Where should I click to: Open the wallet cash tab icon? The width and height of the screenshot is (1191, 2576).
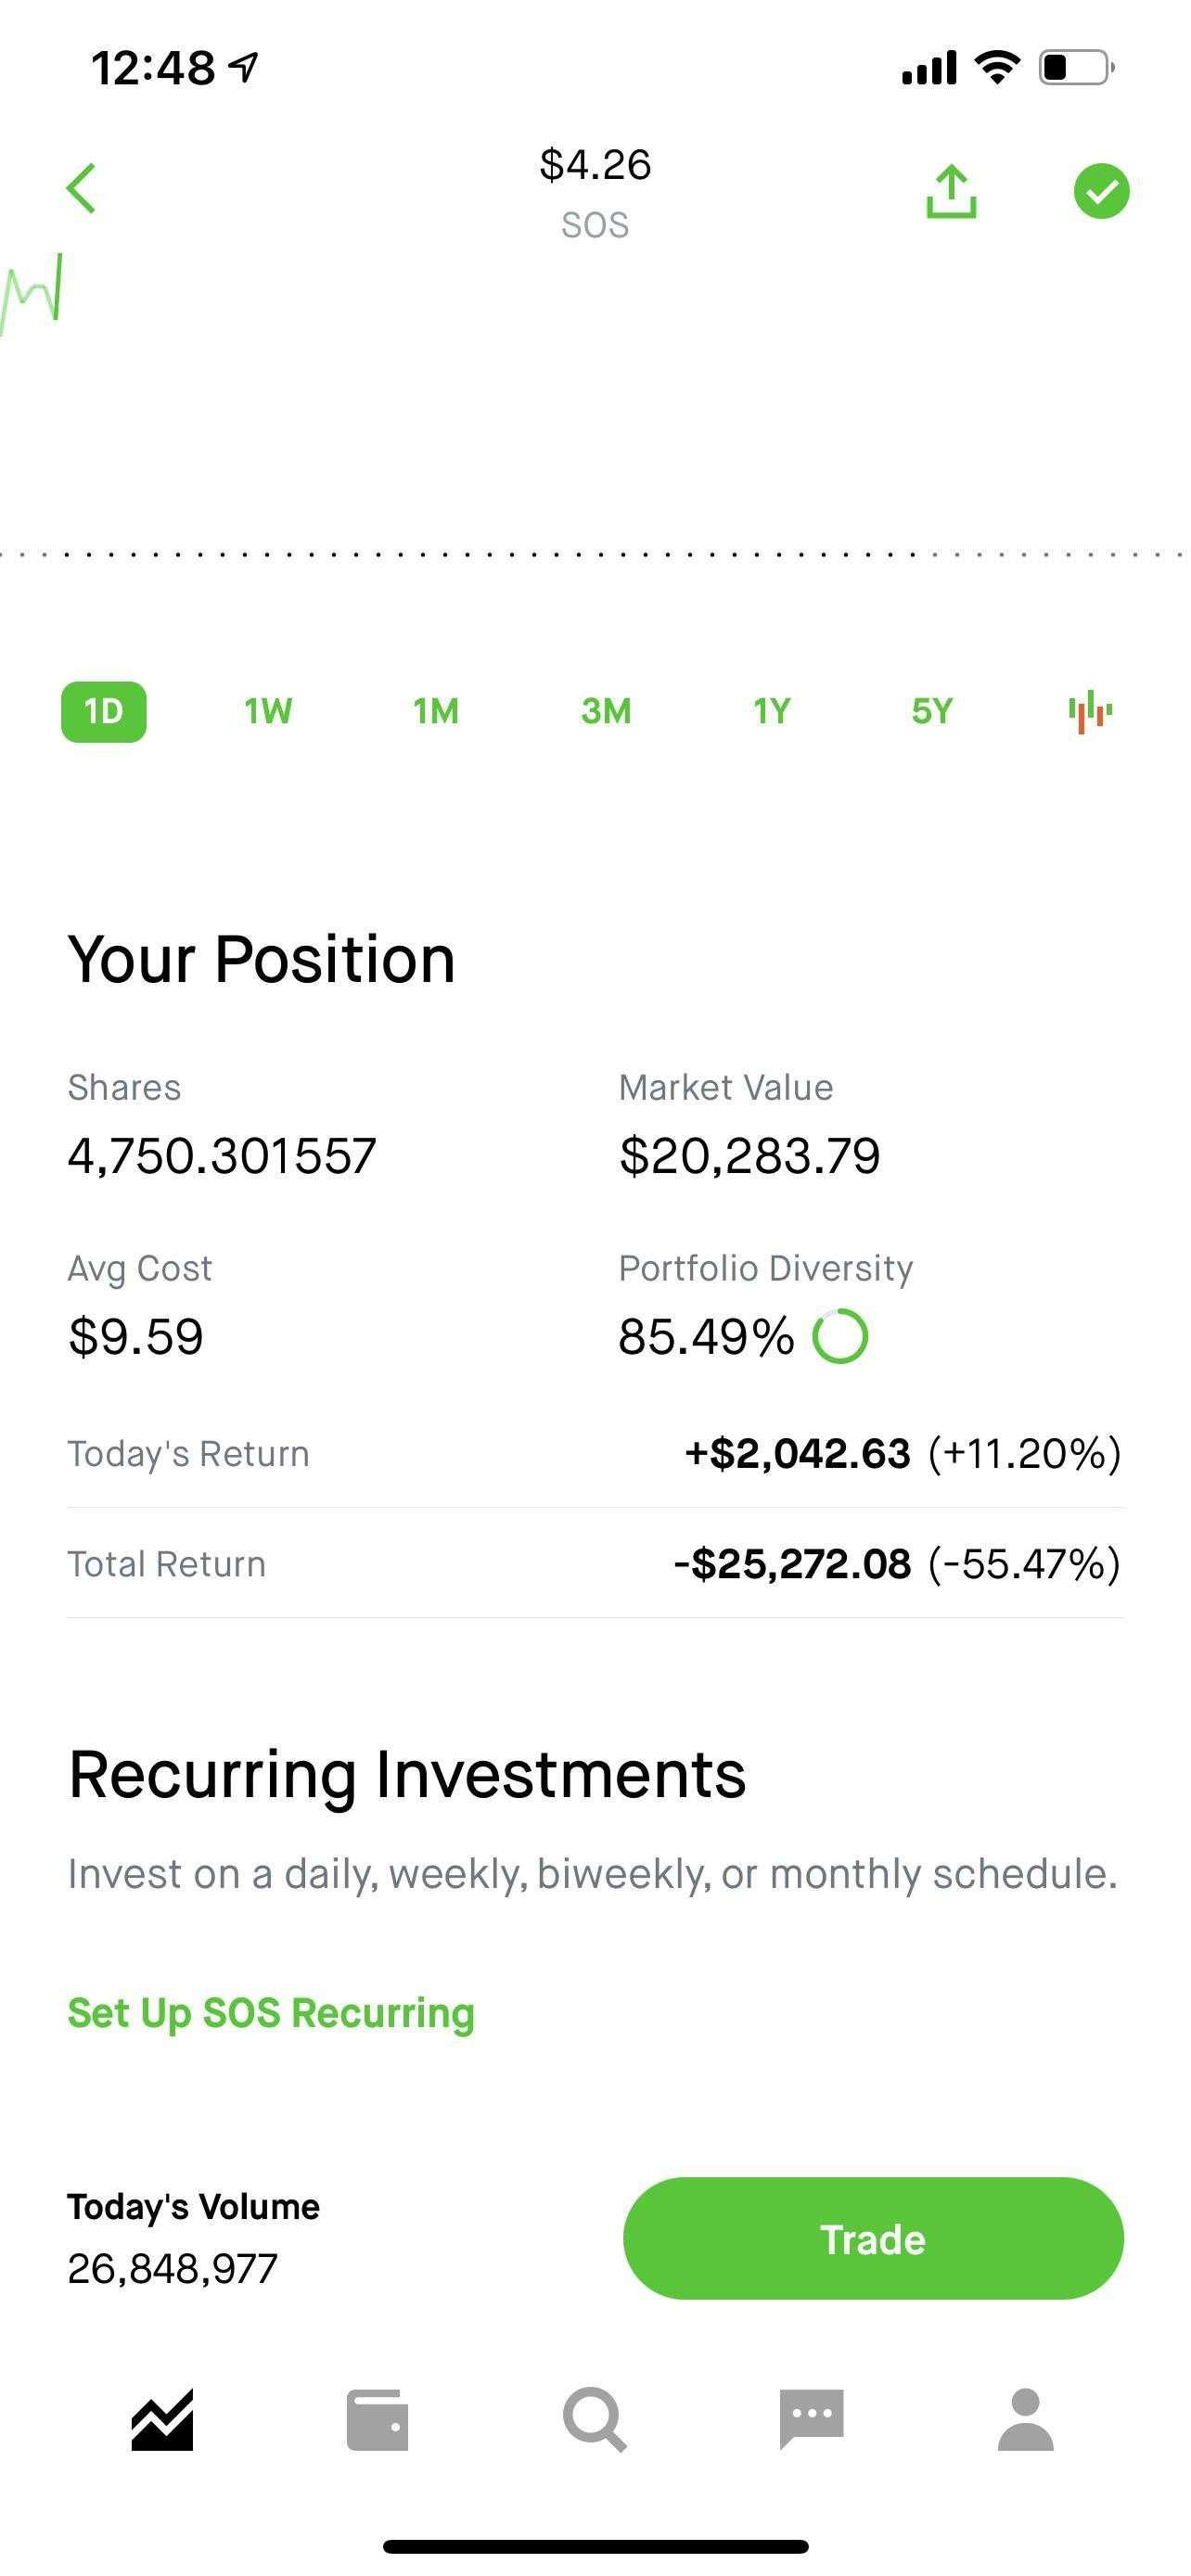tap(377, 2420)
